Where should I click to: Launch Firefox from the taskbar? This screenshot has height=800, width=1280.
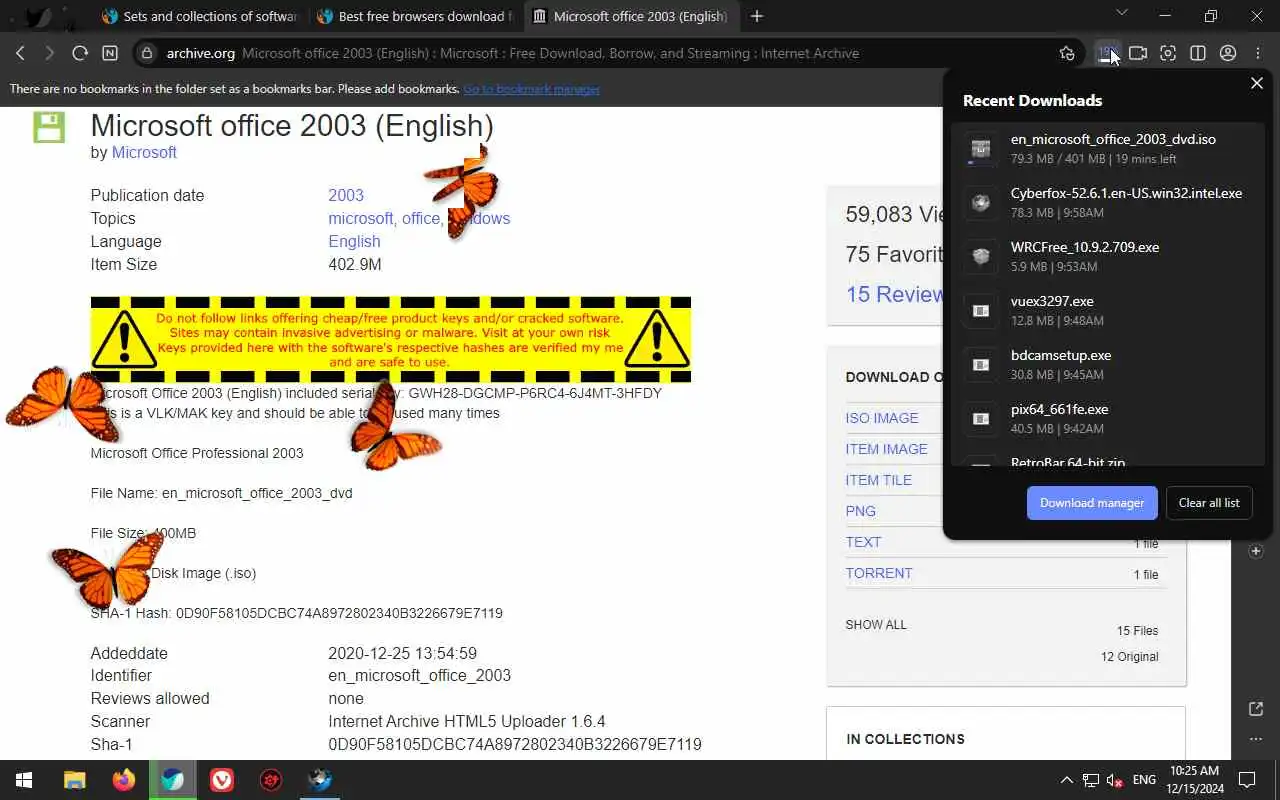(124, 780)
